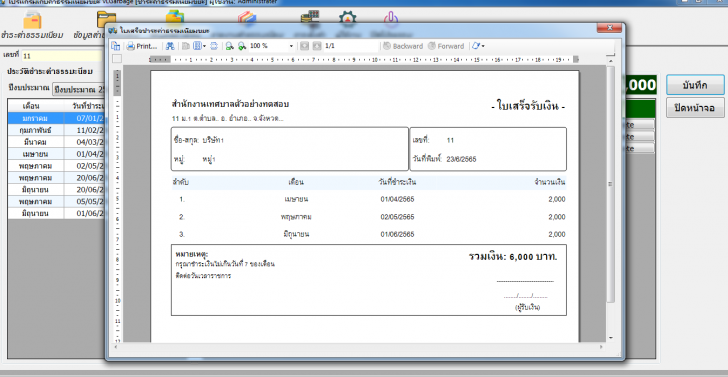728x377 pixels.
Task: Open the ปีงบประมาณ fiscal year dropdown
Action: pos(79,89)
